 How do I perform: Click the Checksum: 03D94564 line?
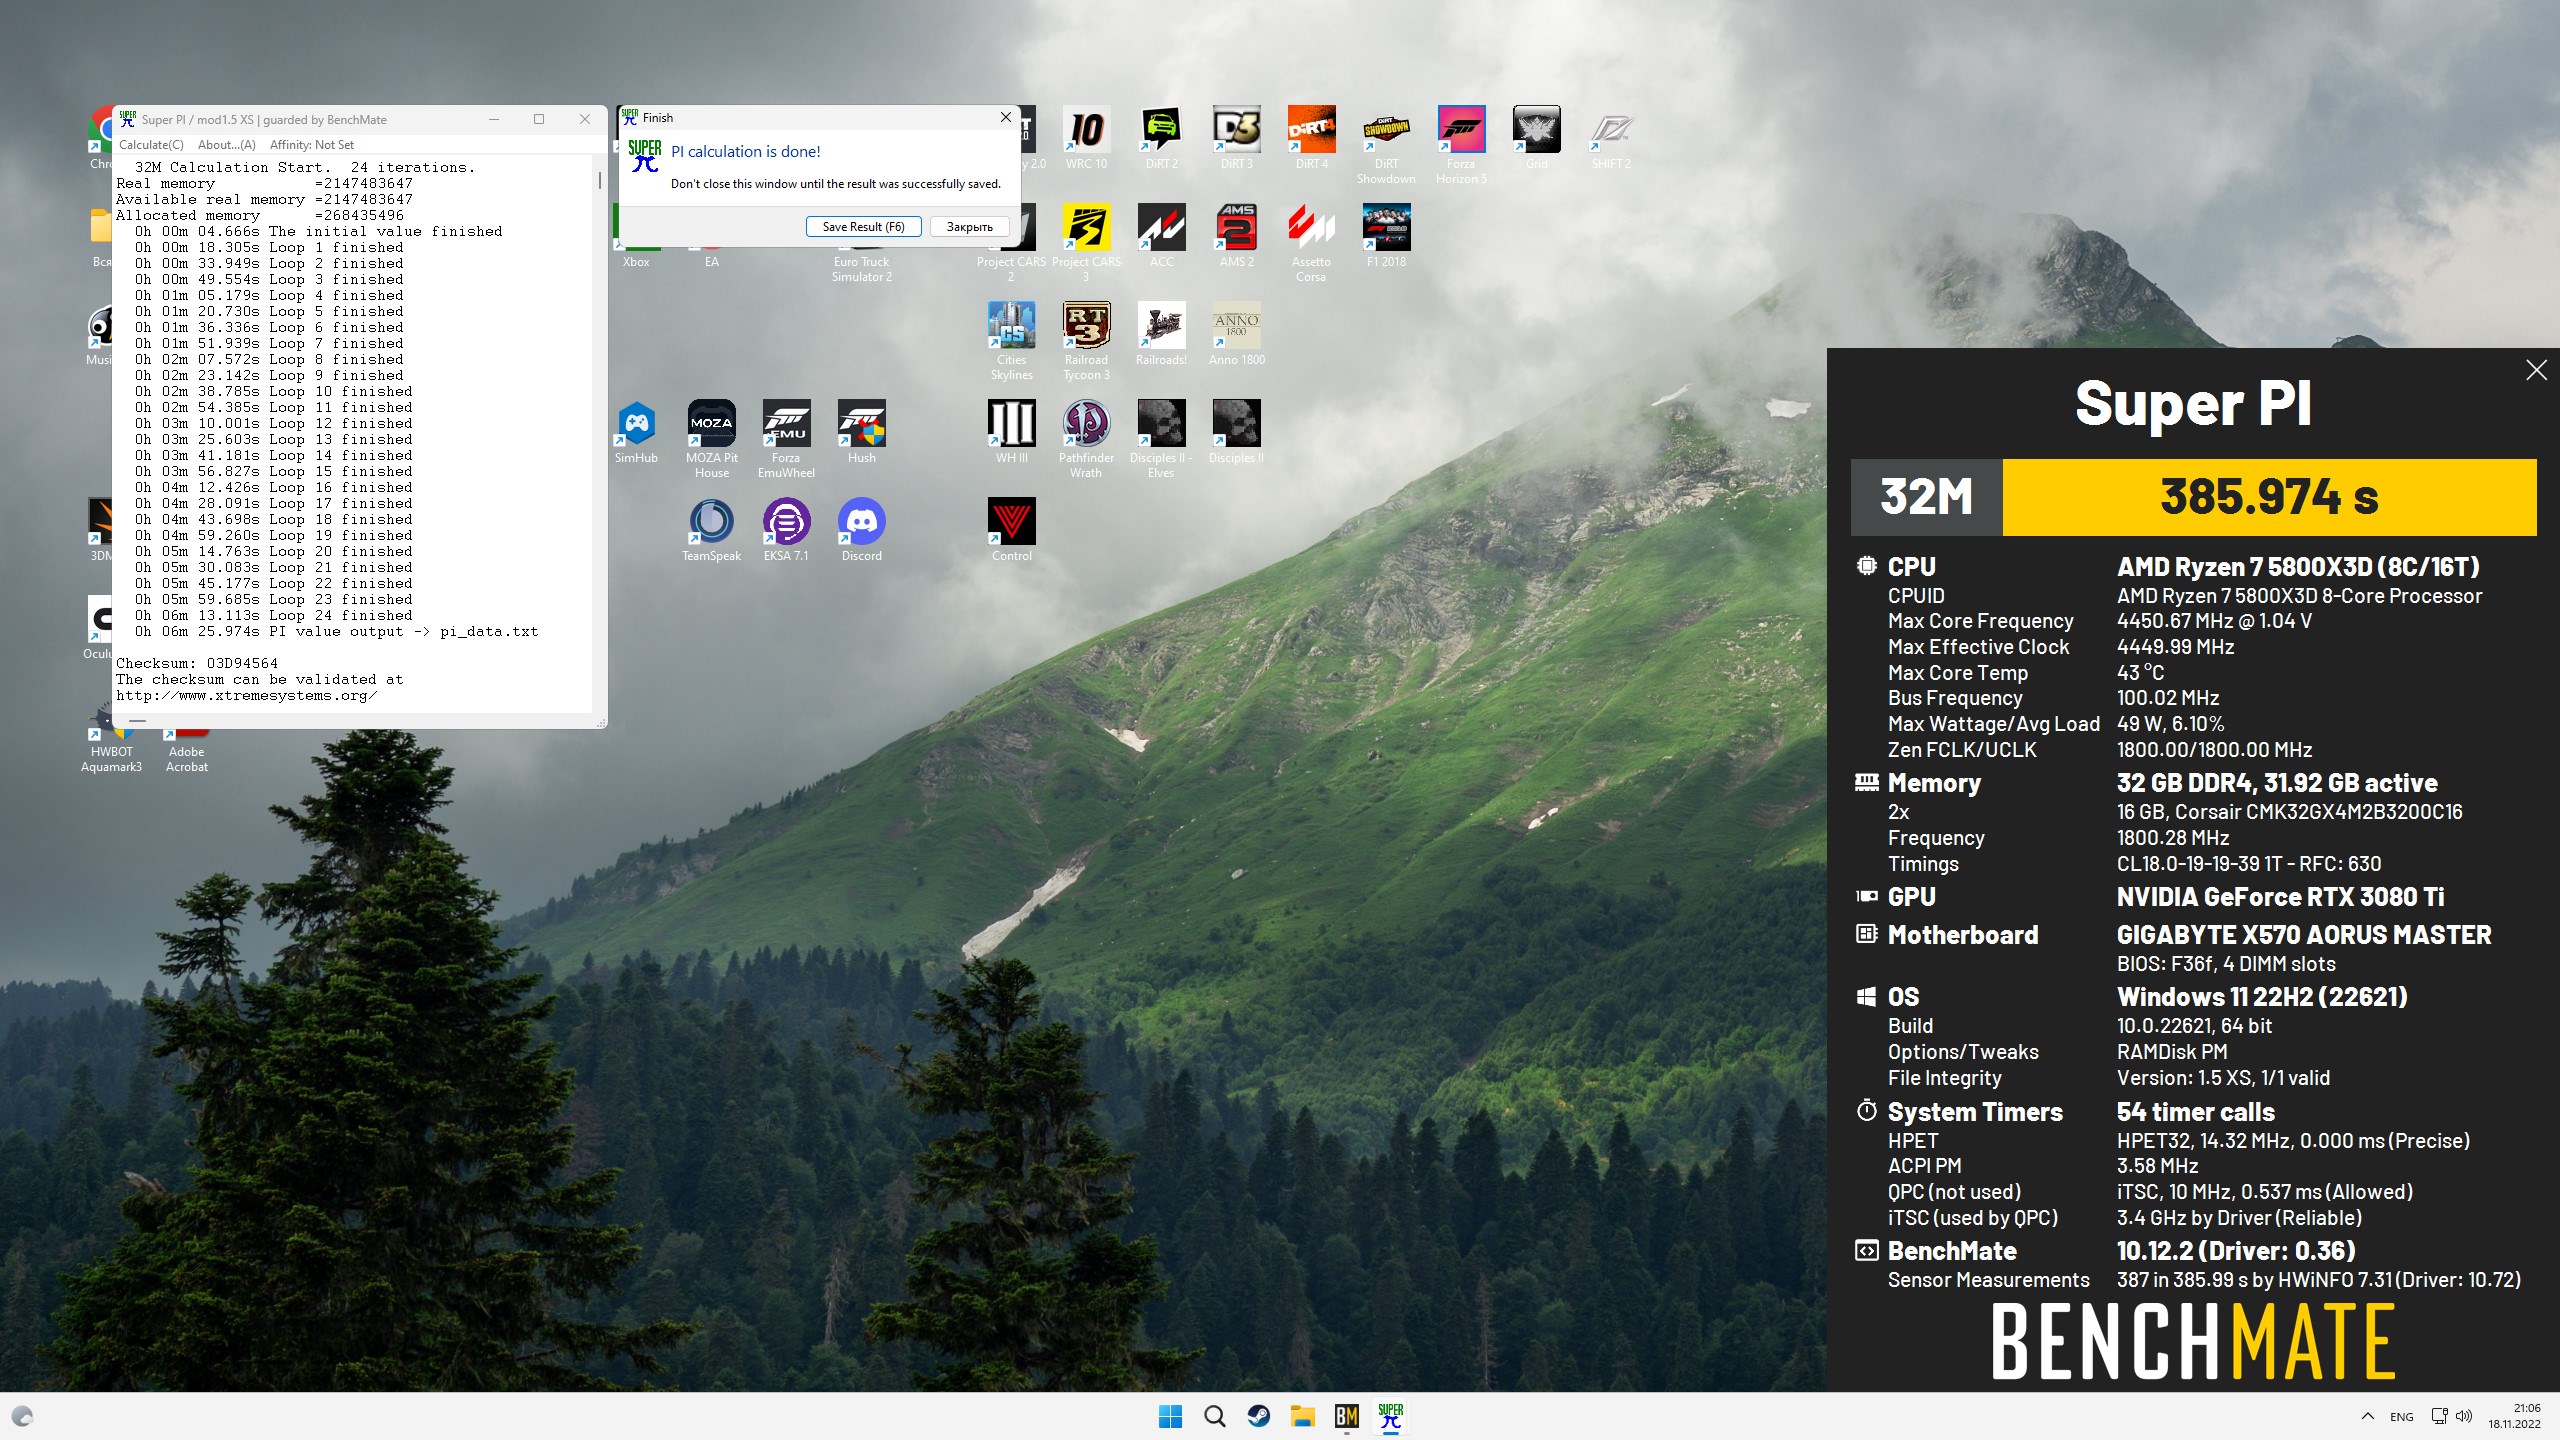[x=197, y=663]
